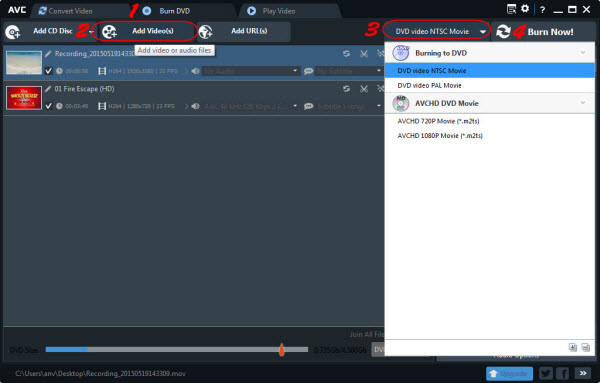Click the scissors cut icon for Fire Escape

[x=364, y=89]
